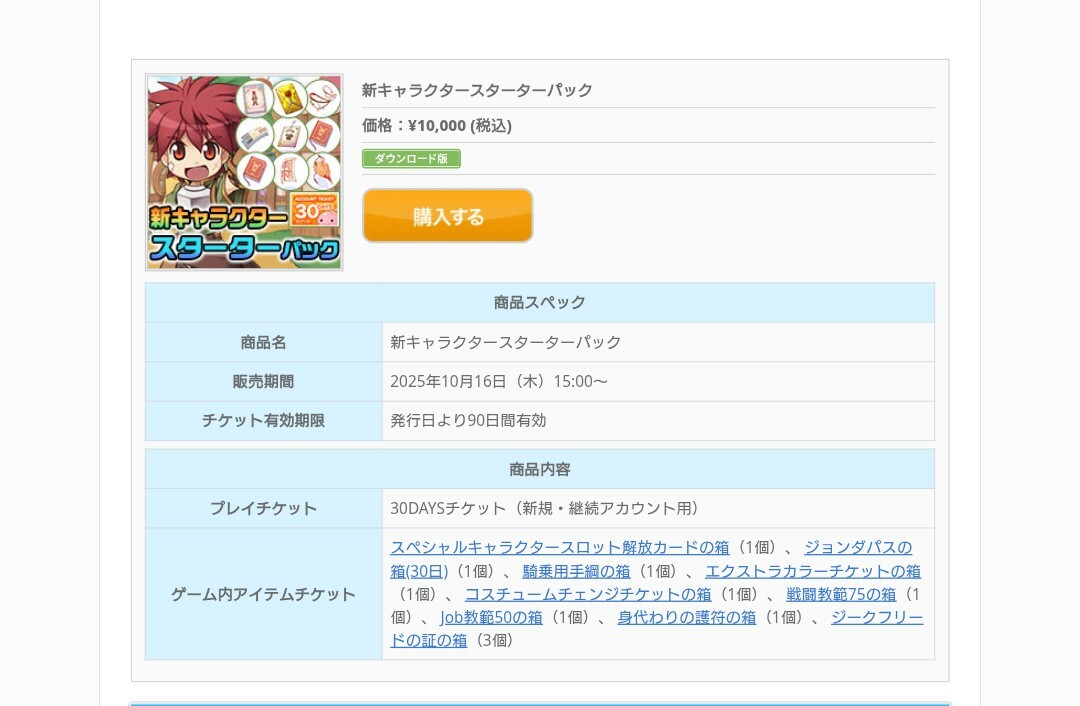Click the 30DAYS ticket icon in product image

[x=315, y=209]
